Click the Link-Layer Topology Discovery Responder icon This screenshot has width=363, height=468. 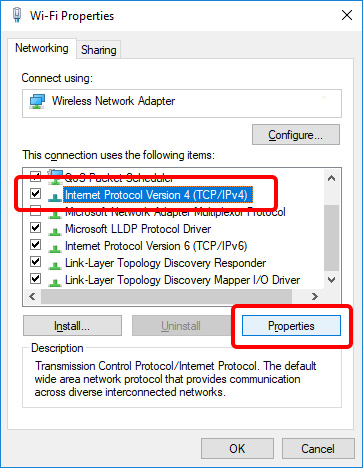(x=55, y=264)
